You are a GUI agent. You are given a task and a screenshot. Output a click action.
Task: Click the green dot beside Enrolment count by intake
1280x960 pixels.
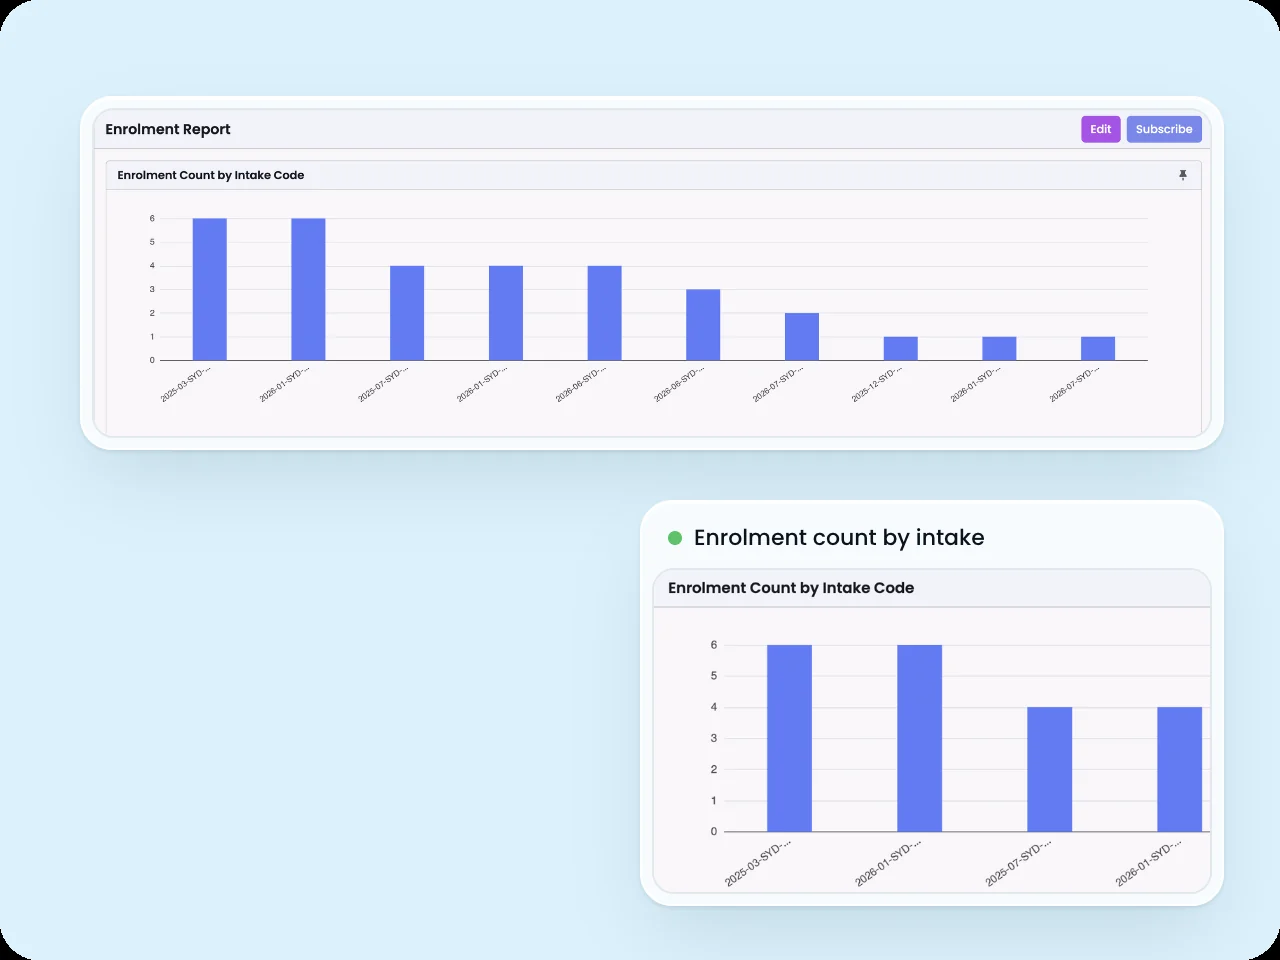click(675, 538)
